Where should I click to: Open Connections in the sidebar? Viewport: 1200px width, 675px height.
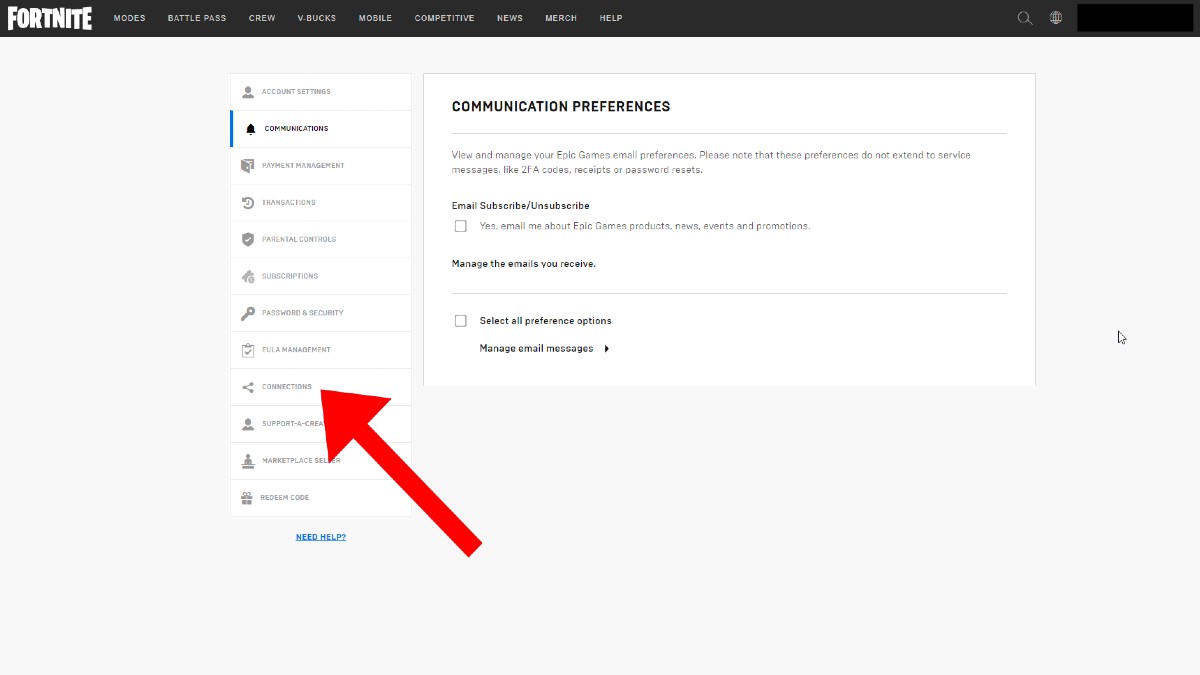point(287,387)
